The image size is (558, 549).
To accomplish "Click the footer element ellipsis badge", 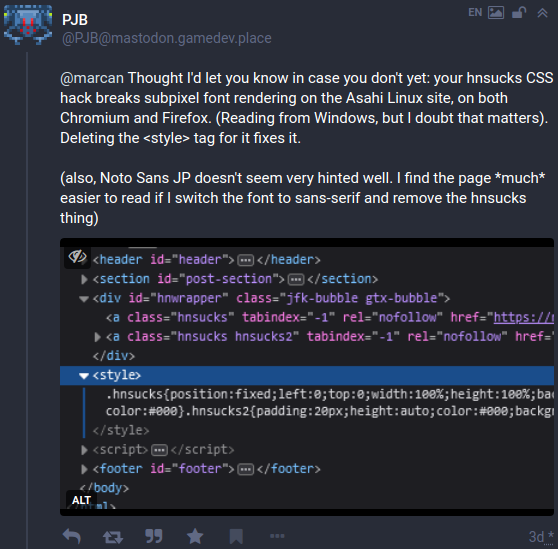I will point(246,470).
